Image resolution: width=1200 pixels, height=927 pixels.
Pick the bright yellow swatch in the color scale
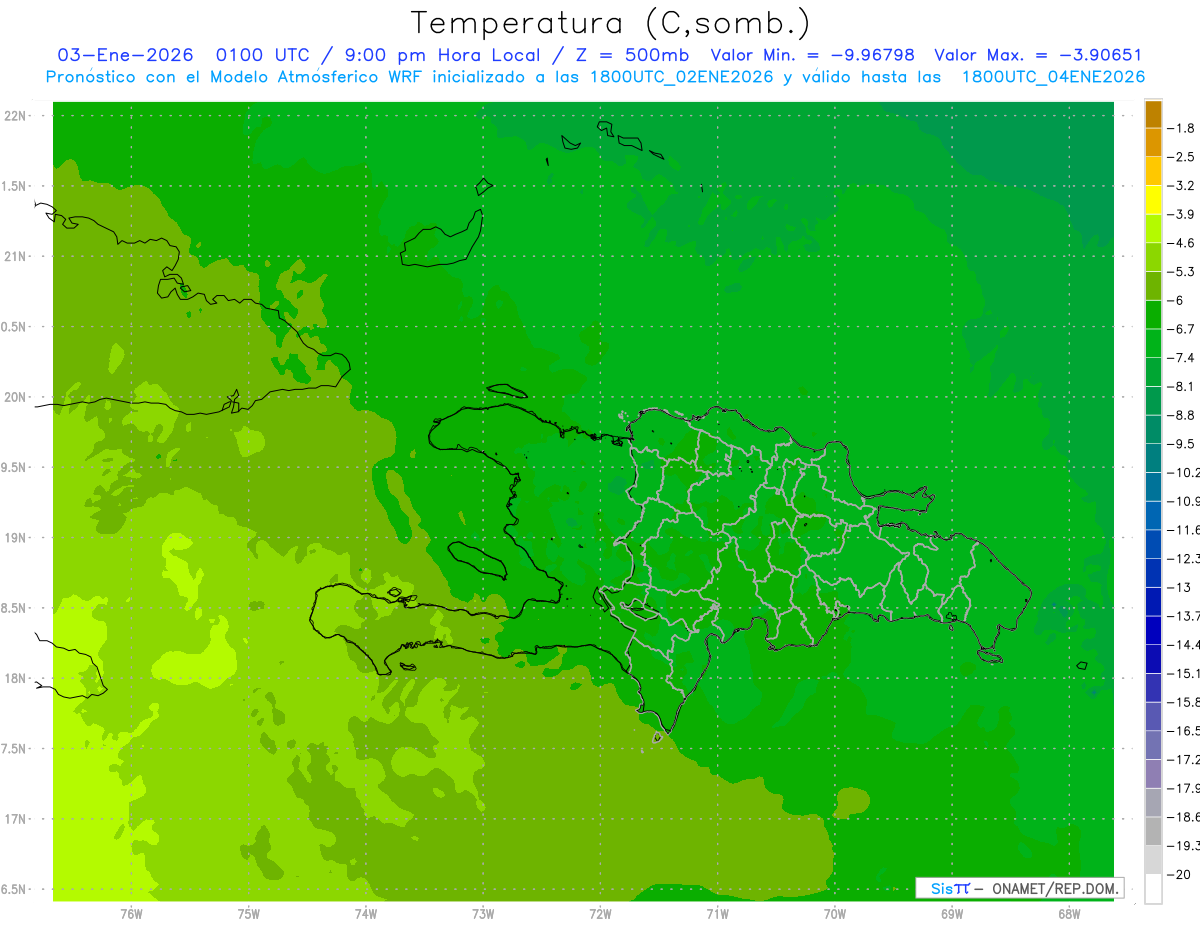click(1153, 200)
